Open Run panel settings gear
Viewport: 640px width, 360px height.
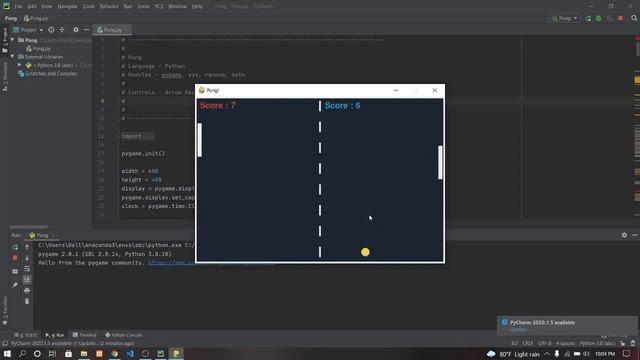624,235
